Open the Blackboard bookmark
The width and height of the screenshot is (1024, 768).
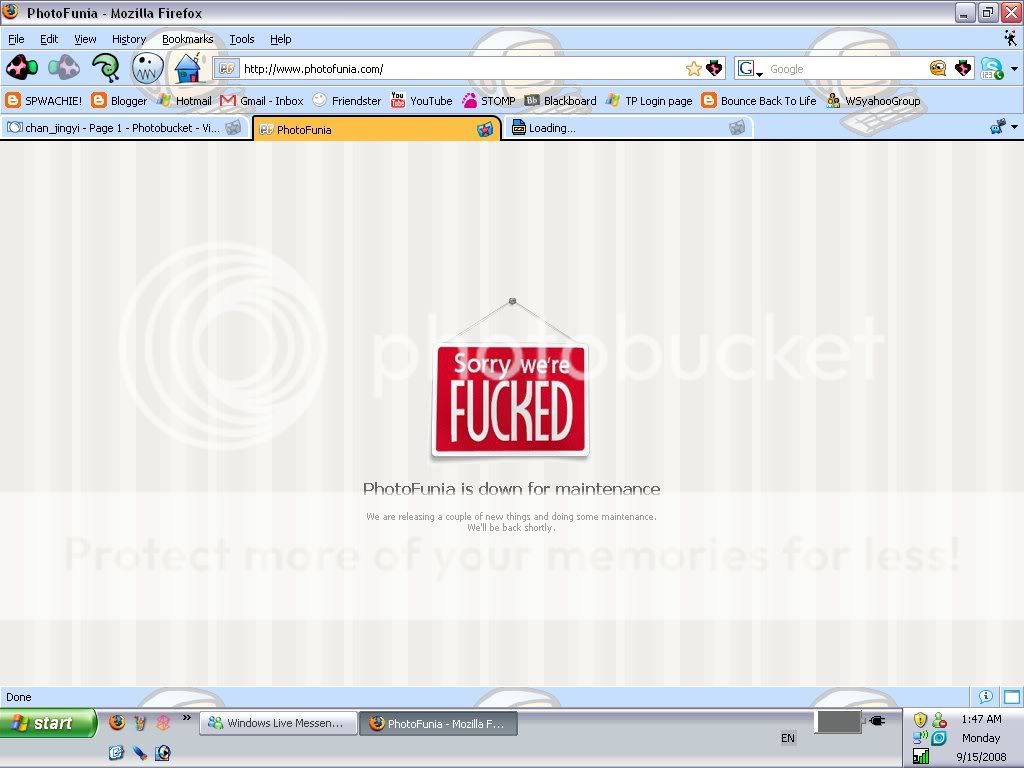click(x=560, y=101)
